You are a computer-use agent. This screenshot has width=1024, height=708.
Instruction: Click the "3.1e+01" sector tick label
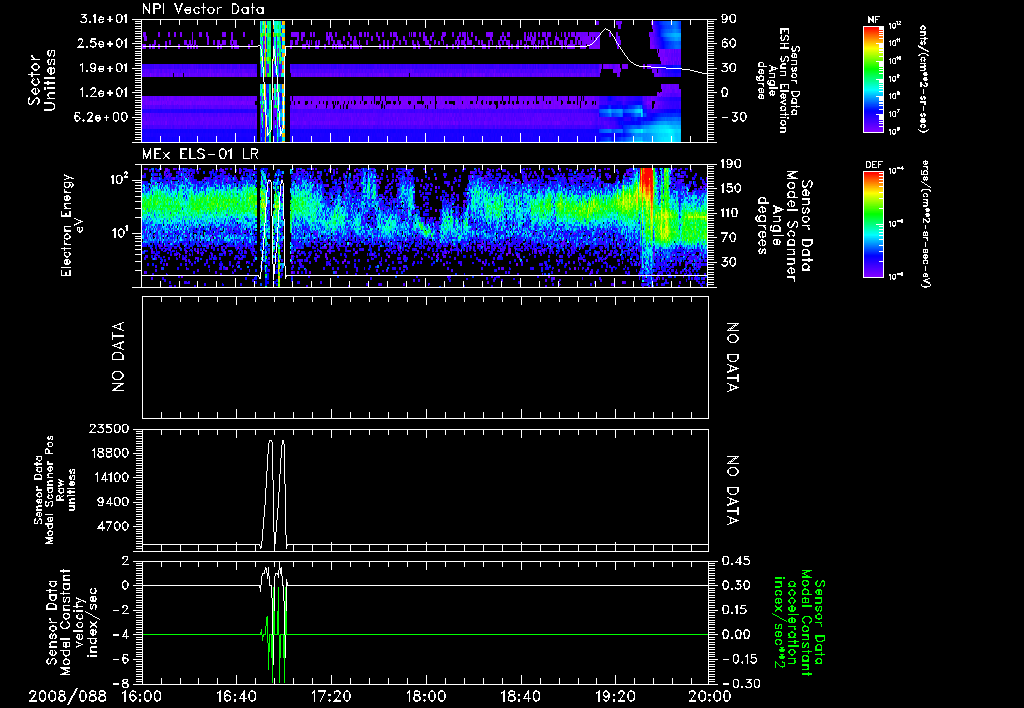coord(104,19)
